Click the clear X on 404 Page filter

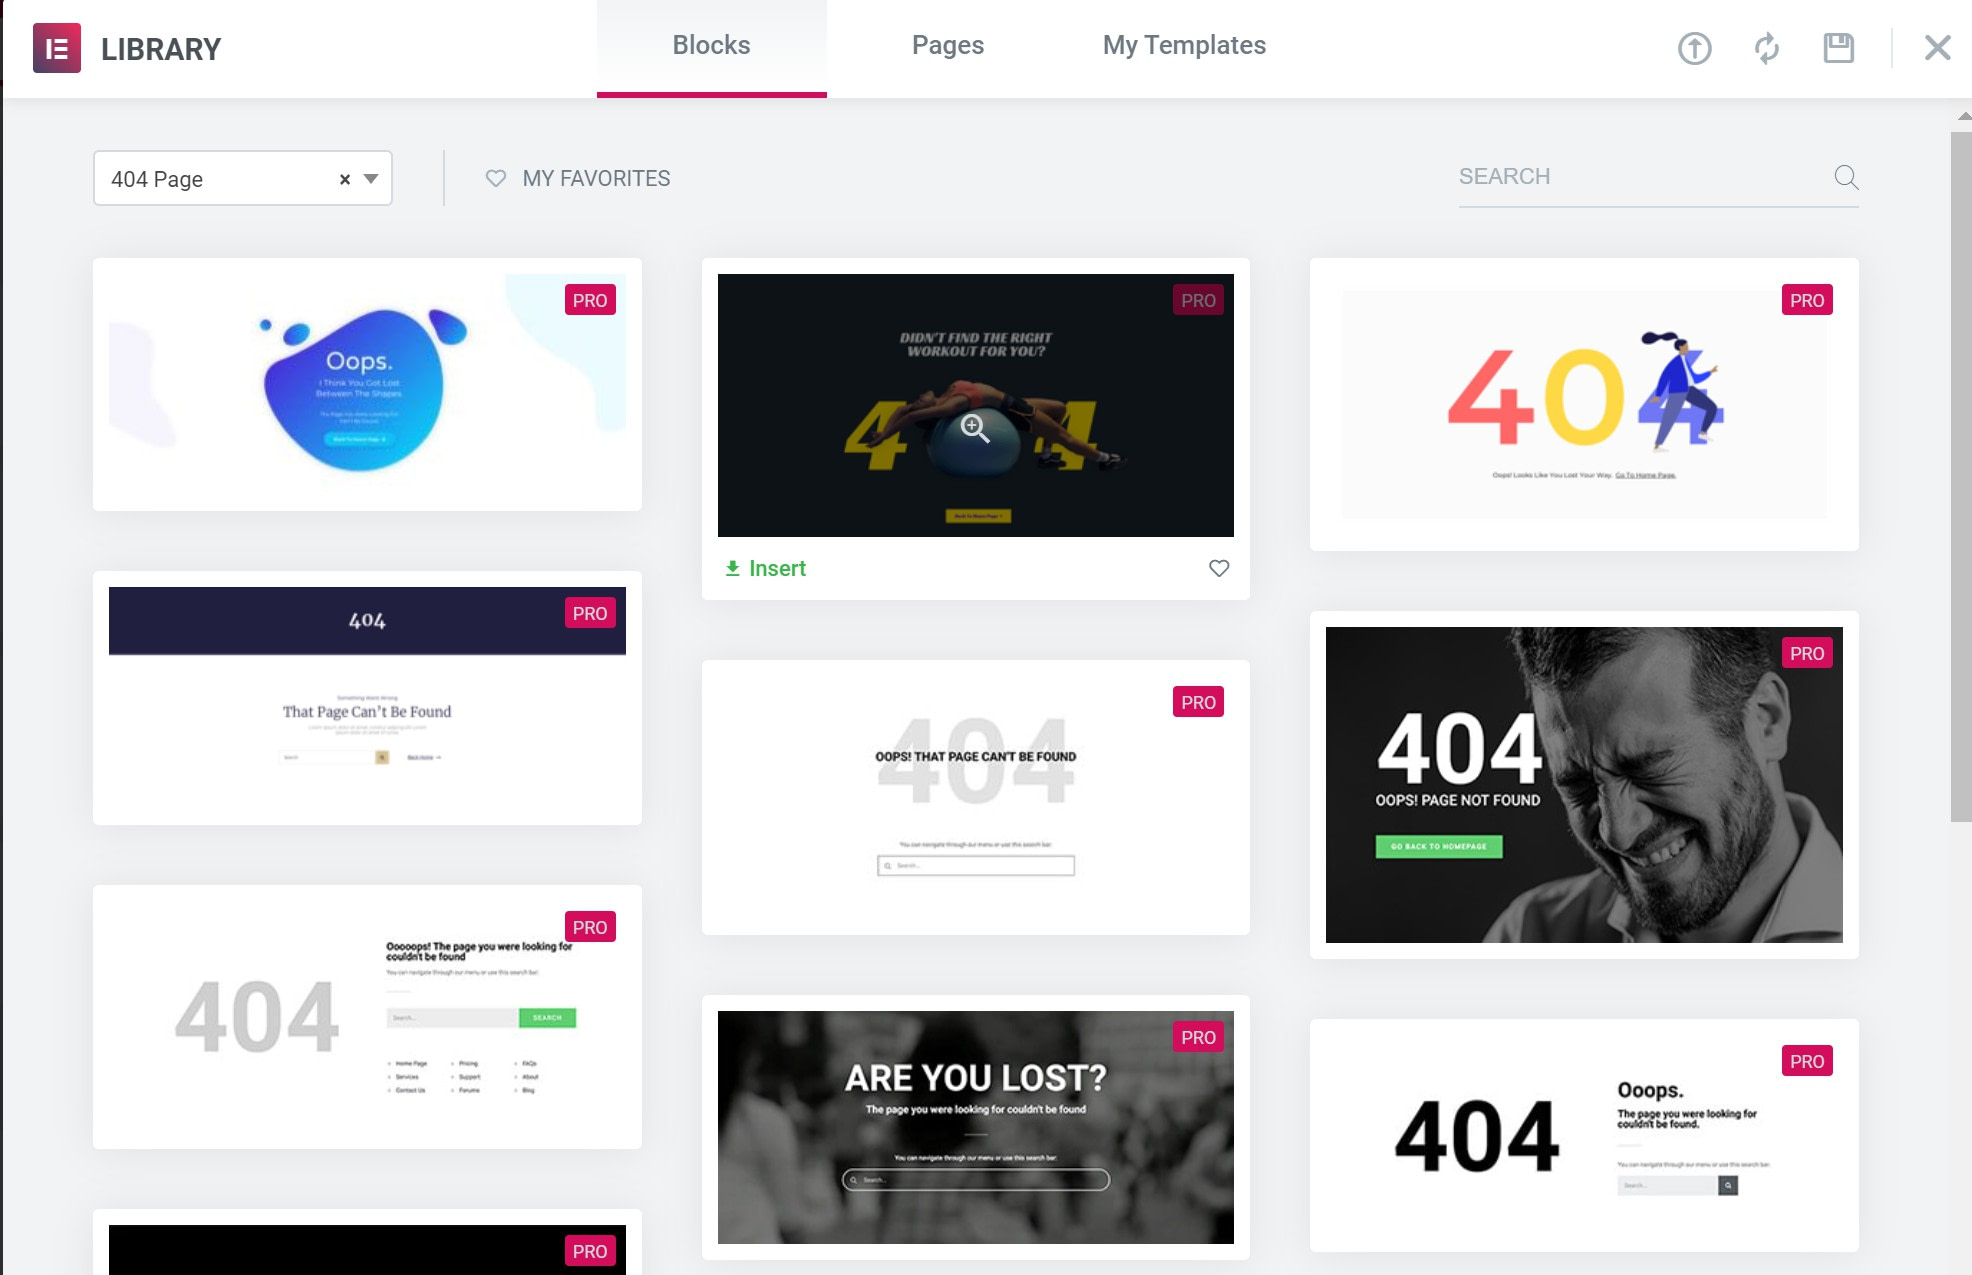345,178
